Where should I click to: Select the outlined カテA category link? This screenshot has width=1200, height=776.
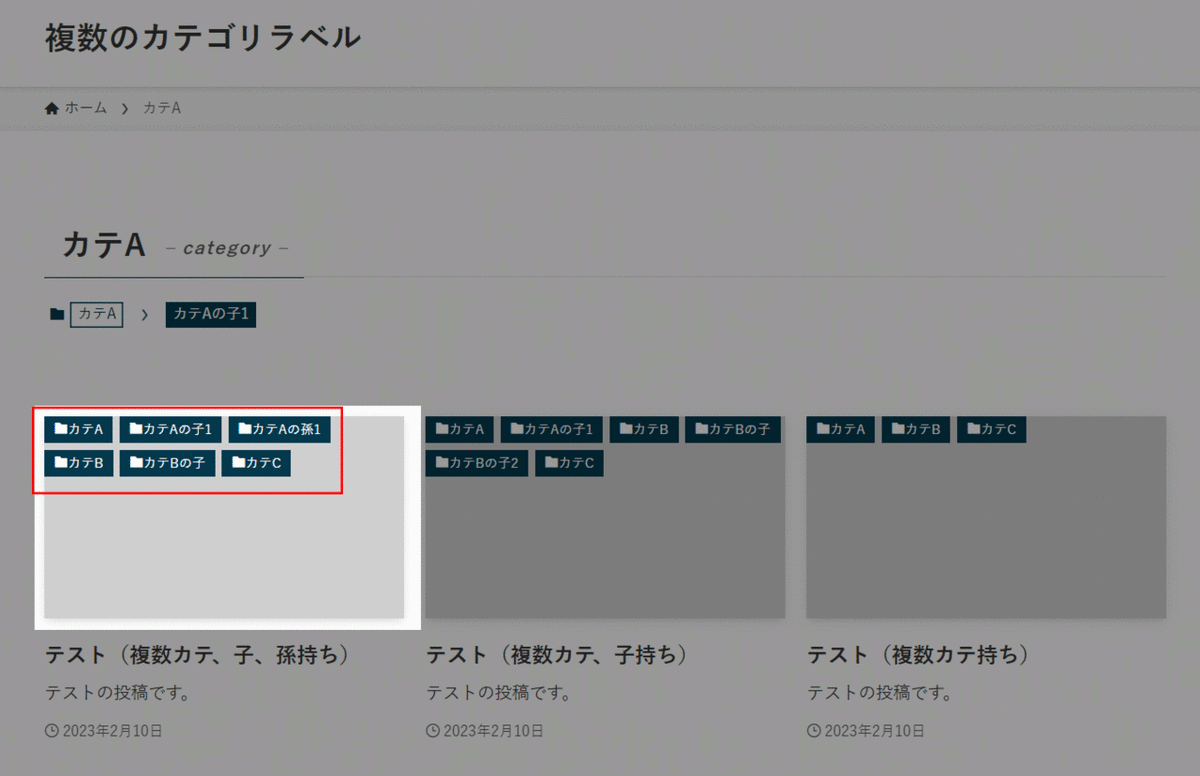pyautogui.click(x=97, y=314)
